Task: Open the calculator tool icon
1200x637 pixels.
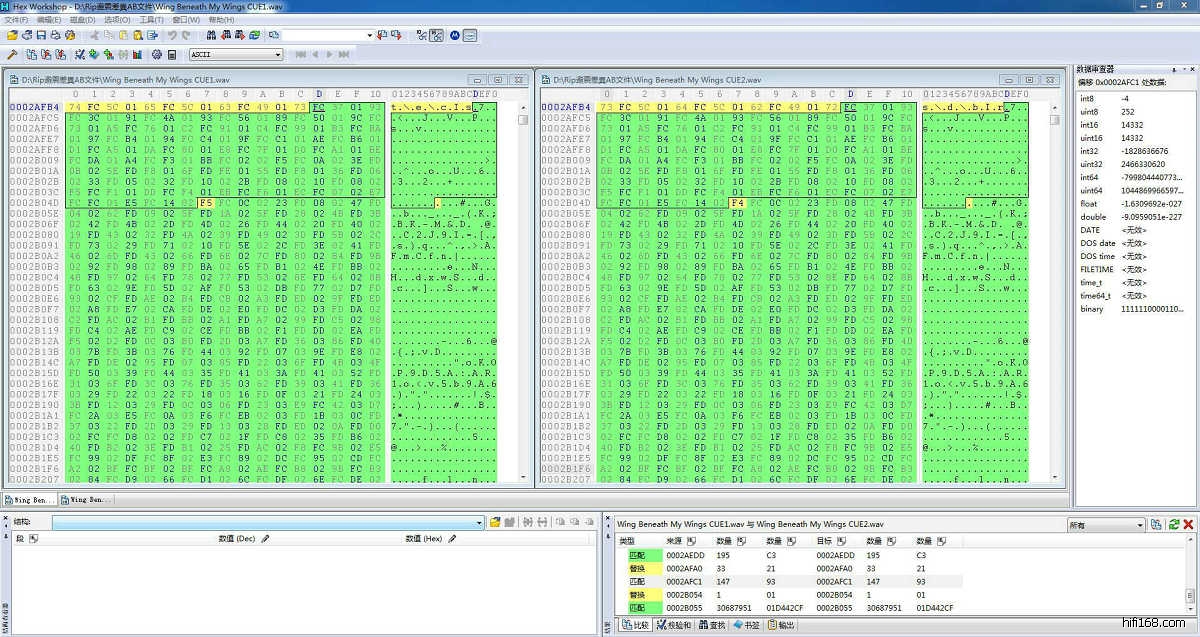Action: tap(172, 54)
